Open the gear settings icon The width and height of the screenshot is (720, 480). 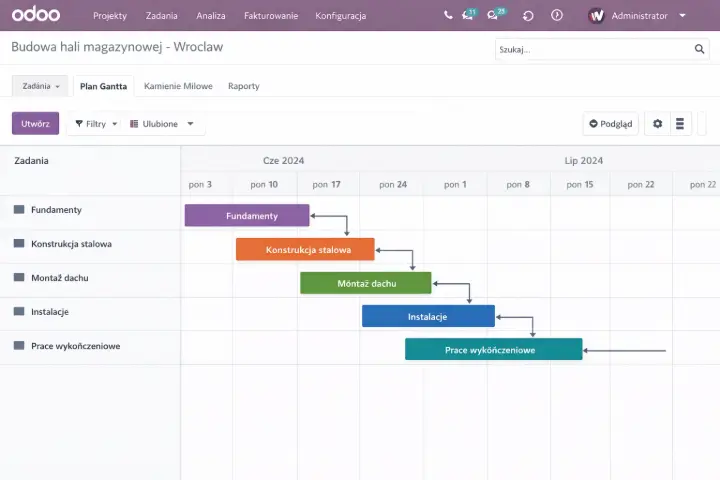pos(657,124)
